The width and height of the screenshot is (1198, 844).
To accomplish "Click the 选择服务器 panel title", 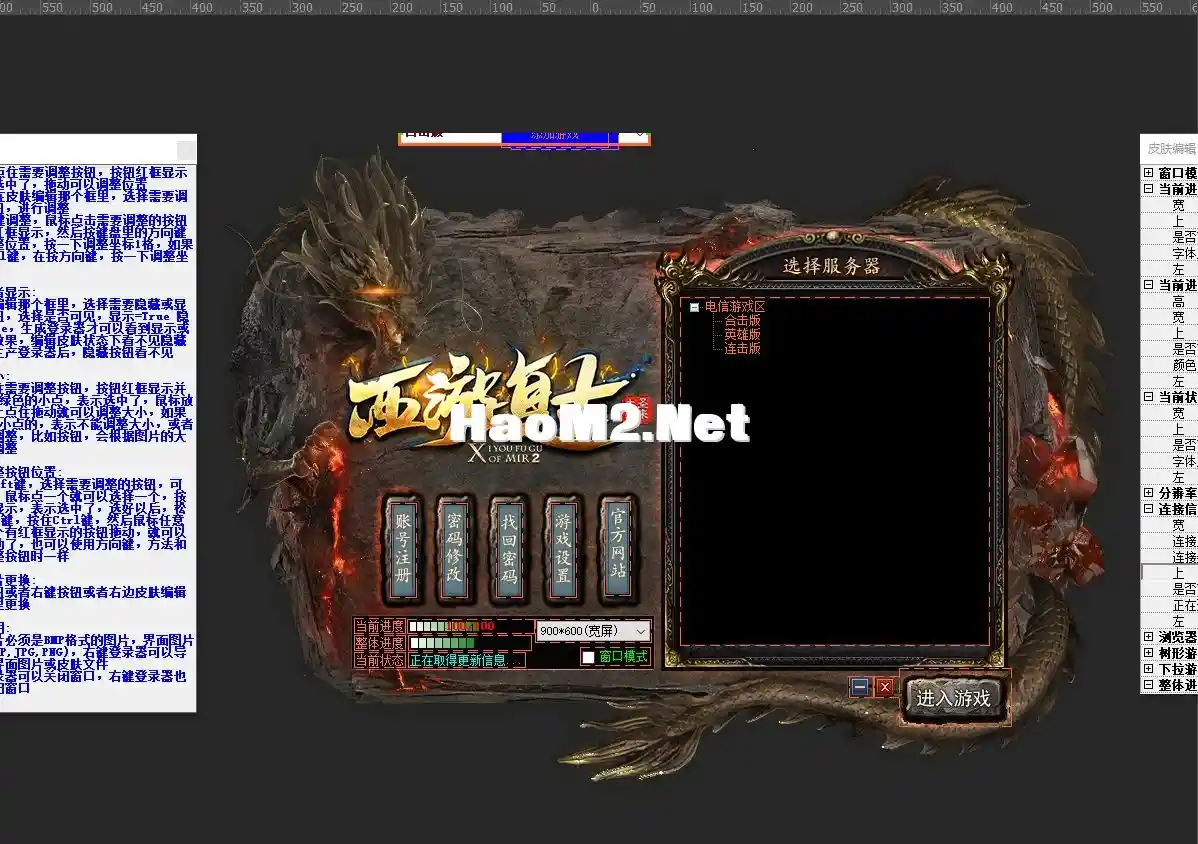I will [831, 266].
